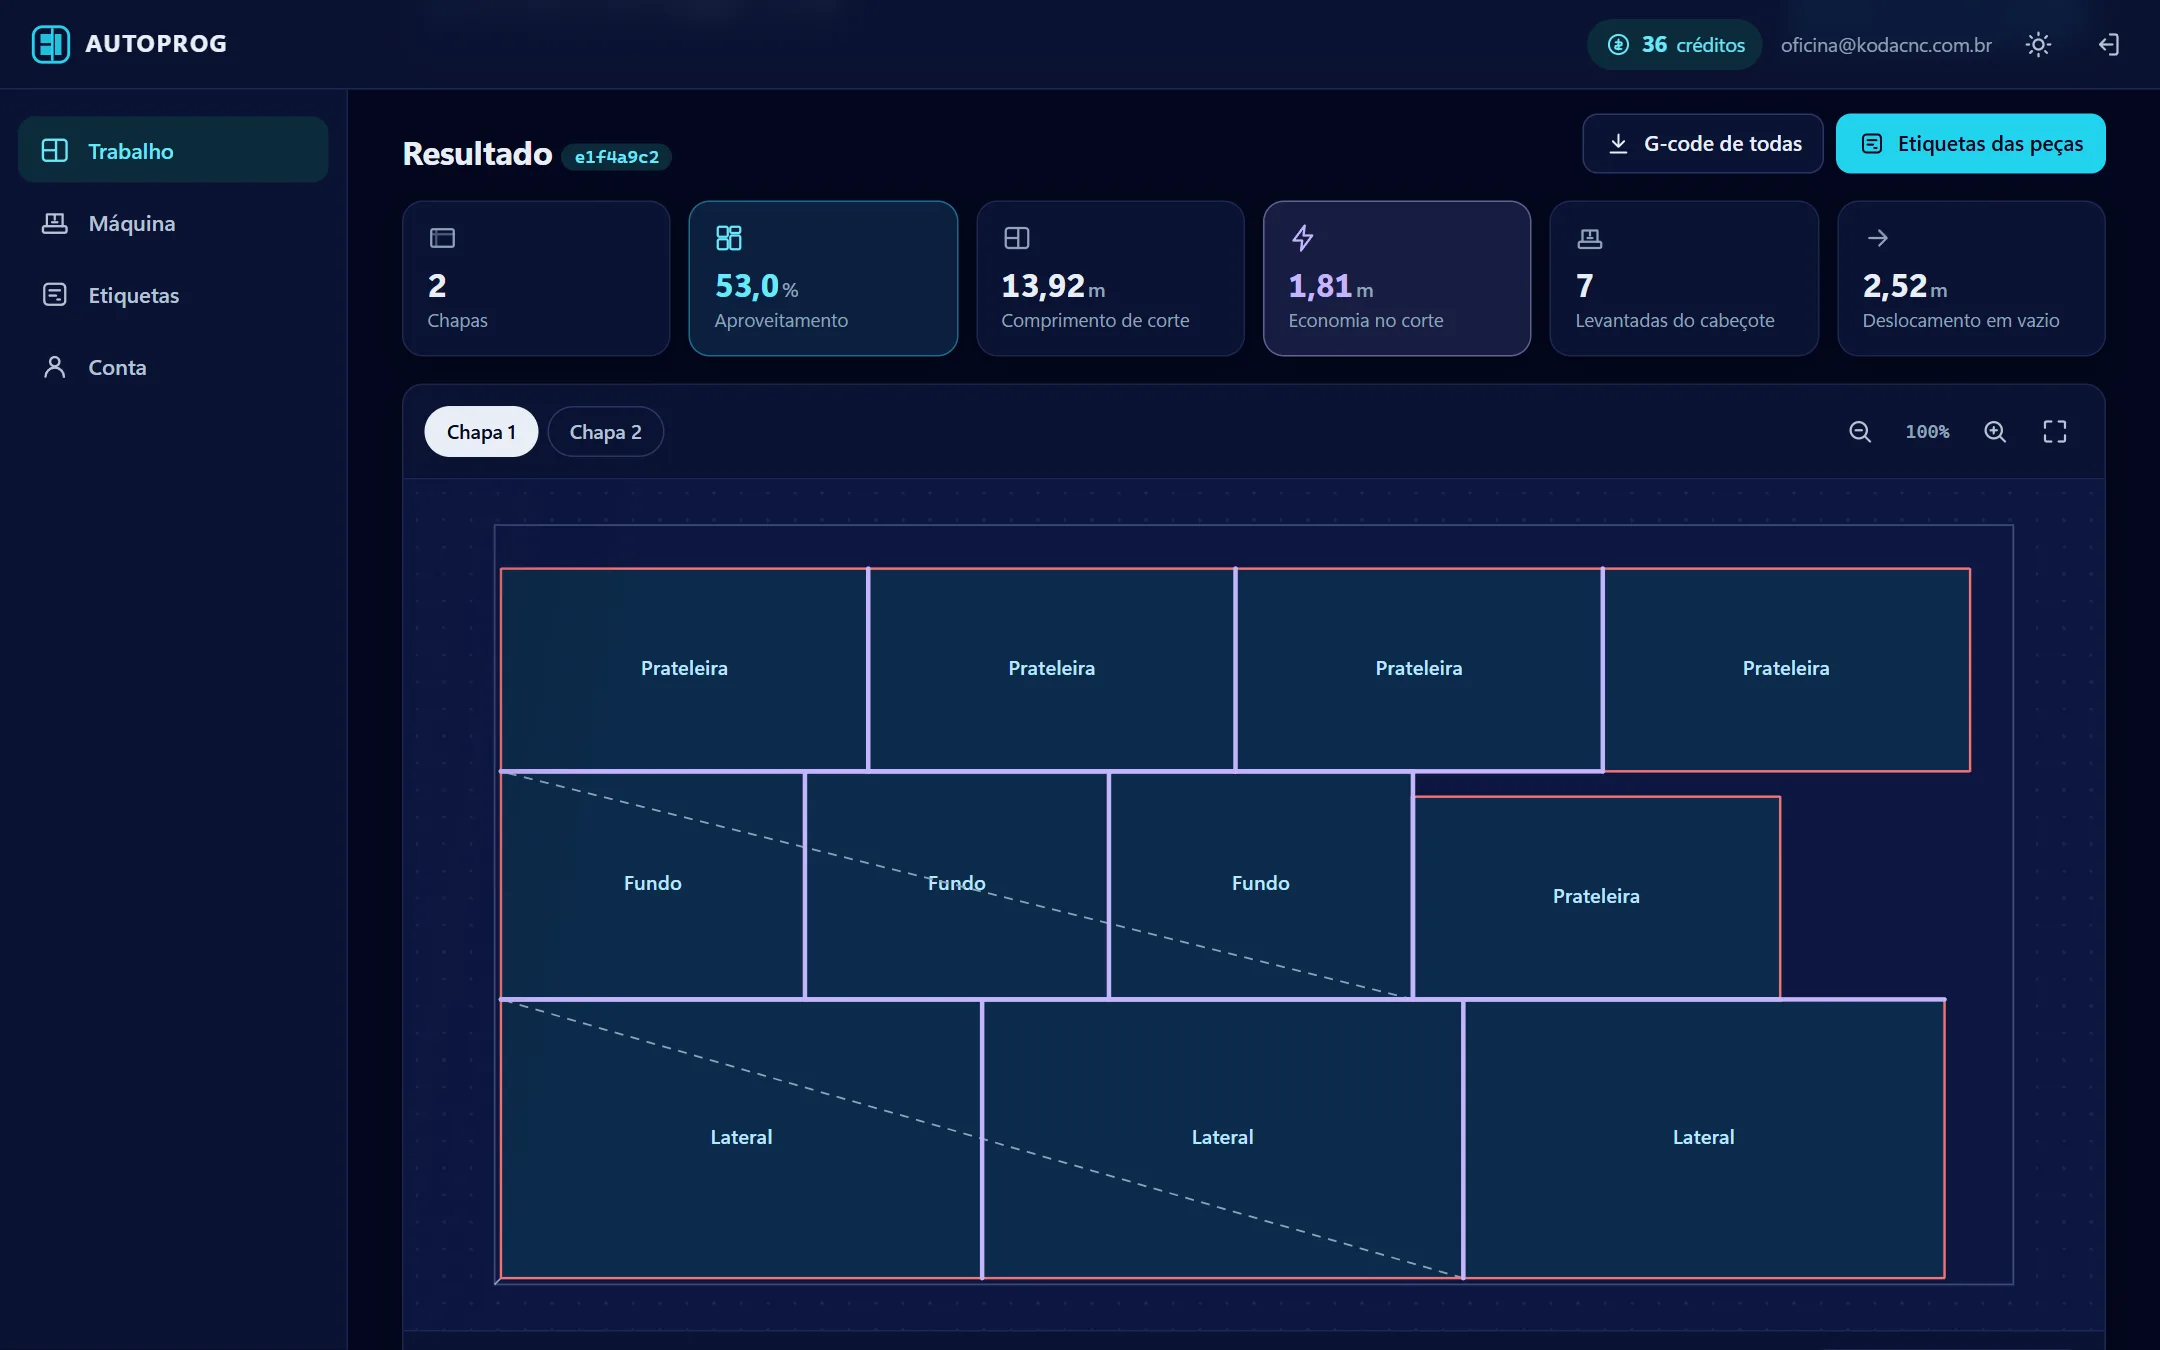The height and width of the screenshot is (1350, 2160).
Task: Select the leftmost Fundo piece
Action: tap(652, 884)
